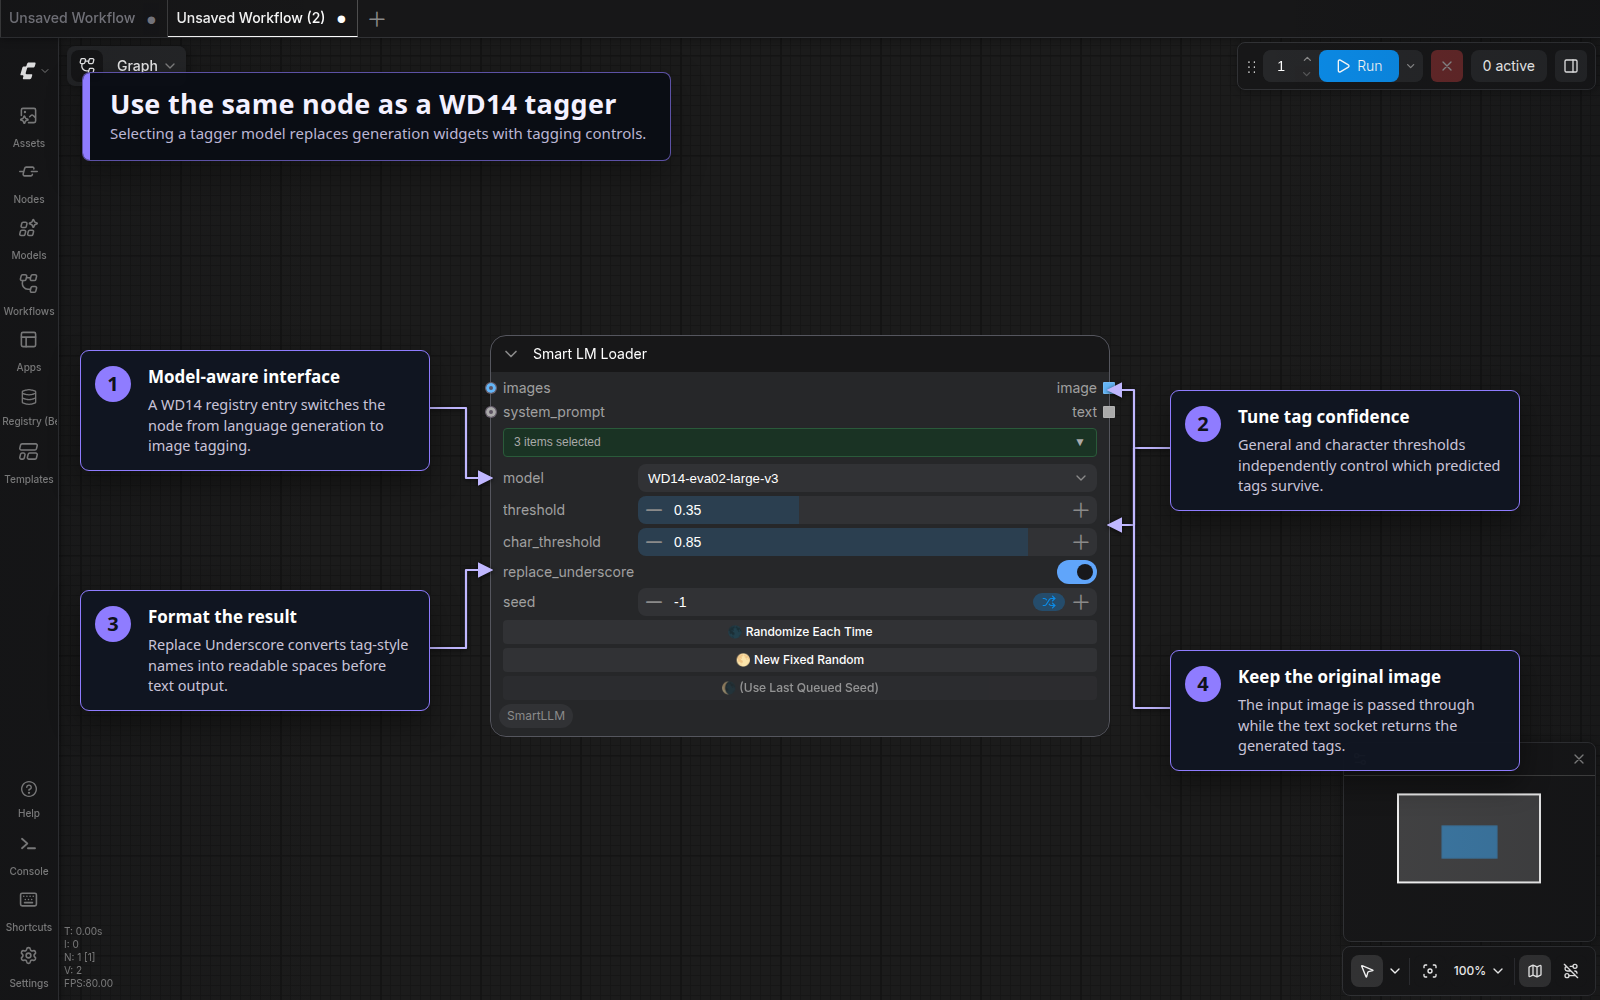Open the Run options dropdown arrow

1410,66
